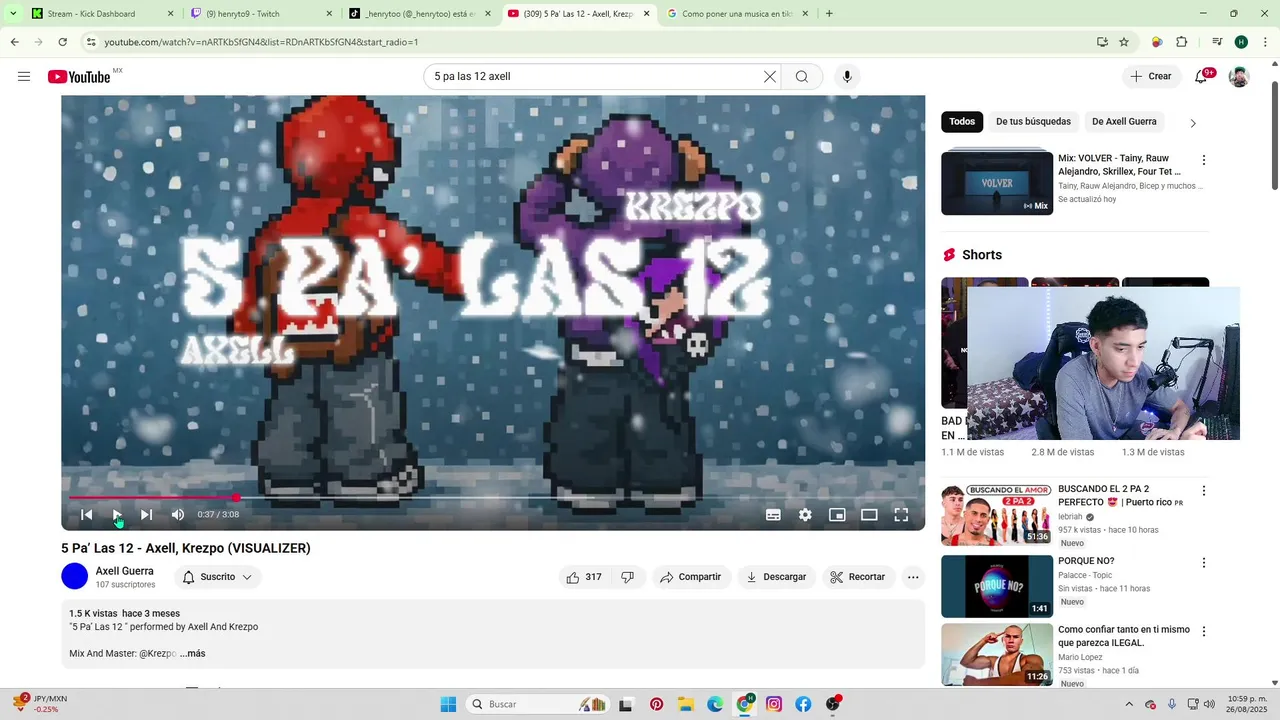Open Facebook from the taskbar
The width and height of the screenshot is (1280, 720).
[x=803, y=704]
